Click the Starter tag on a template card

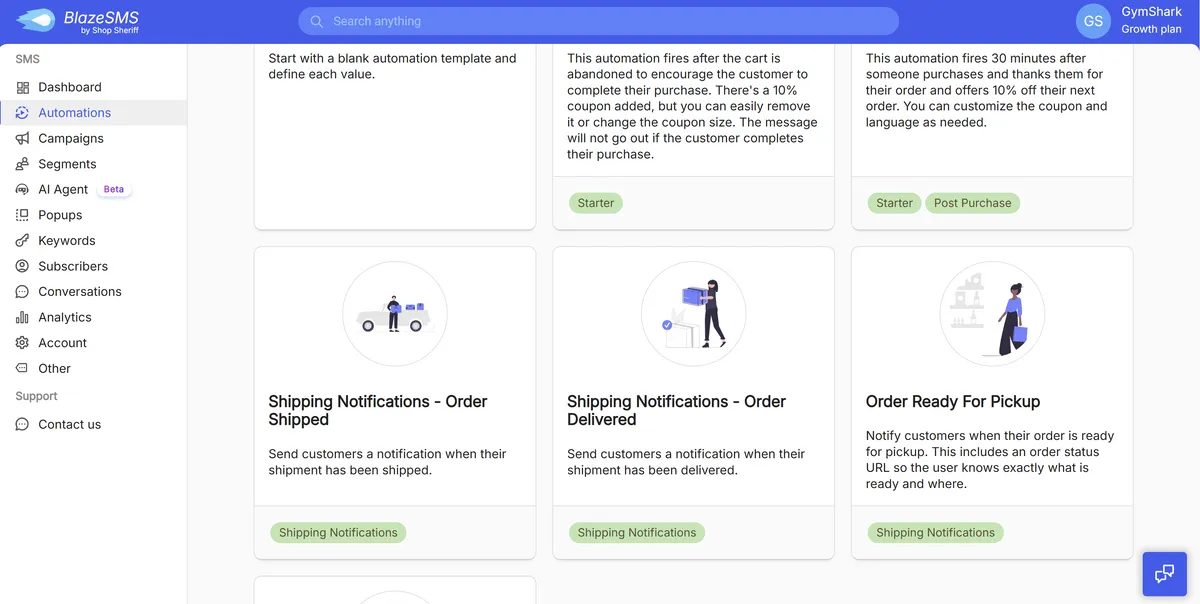point(595,202)
